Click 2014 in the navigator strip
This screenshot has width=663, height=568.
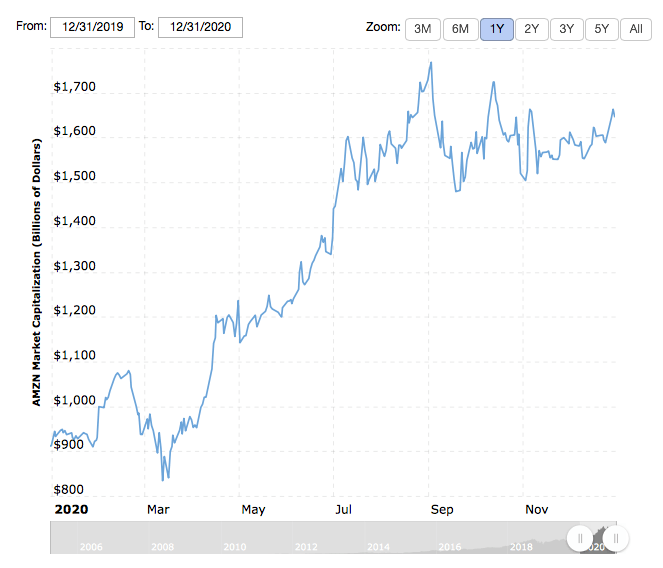point(378,547)
